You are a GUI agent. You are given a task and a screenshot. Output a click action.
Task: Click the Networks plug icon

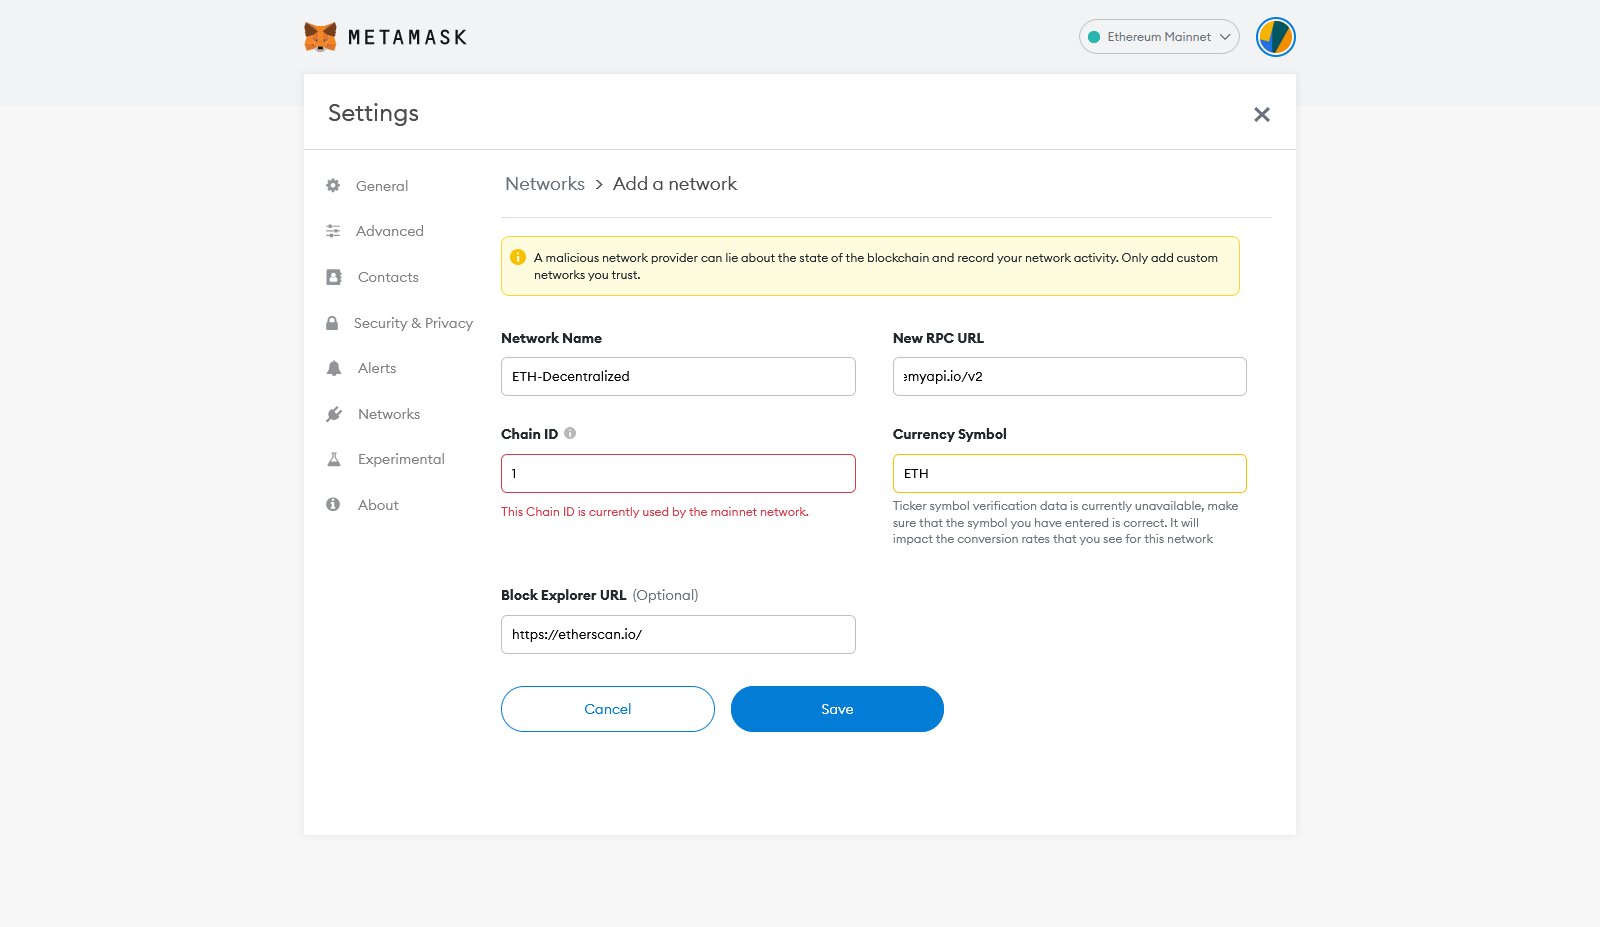[x=334, y=414]
